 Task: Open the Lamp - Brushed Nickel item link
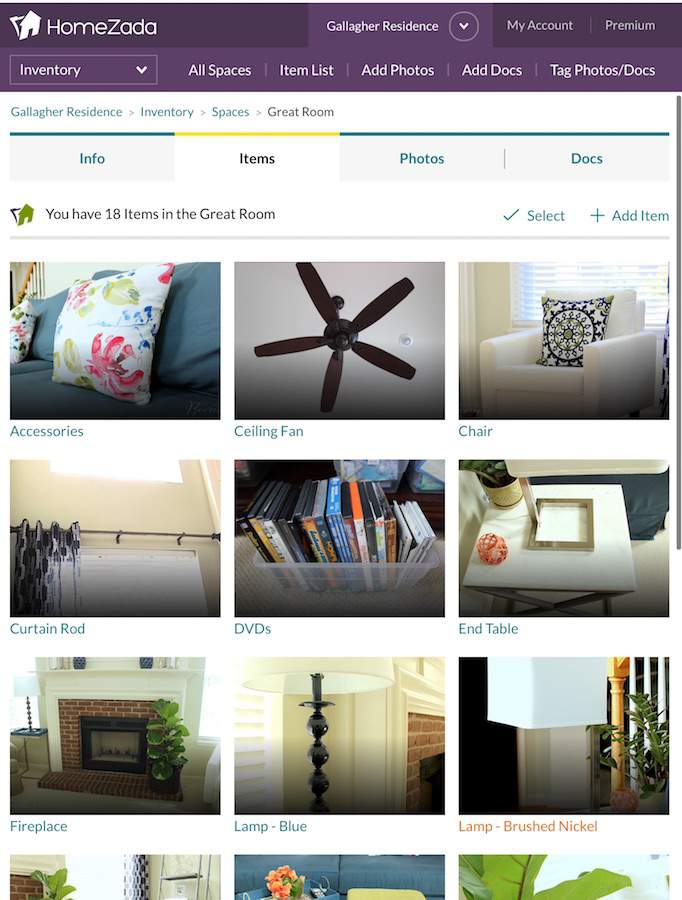tap(528, 826)
